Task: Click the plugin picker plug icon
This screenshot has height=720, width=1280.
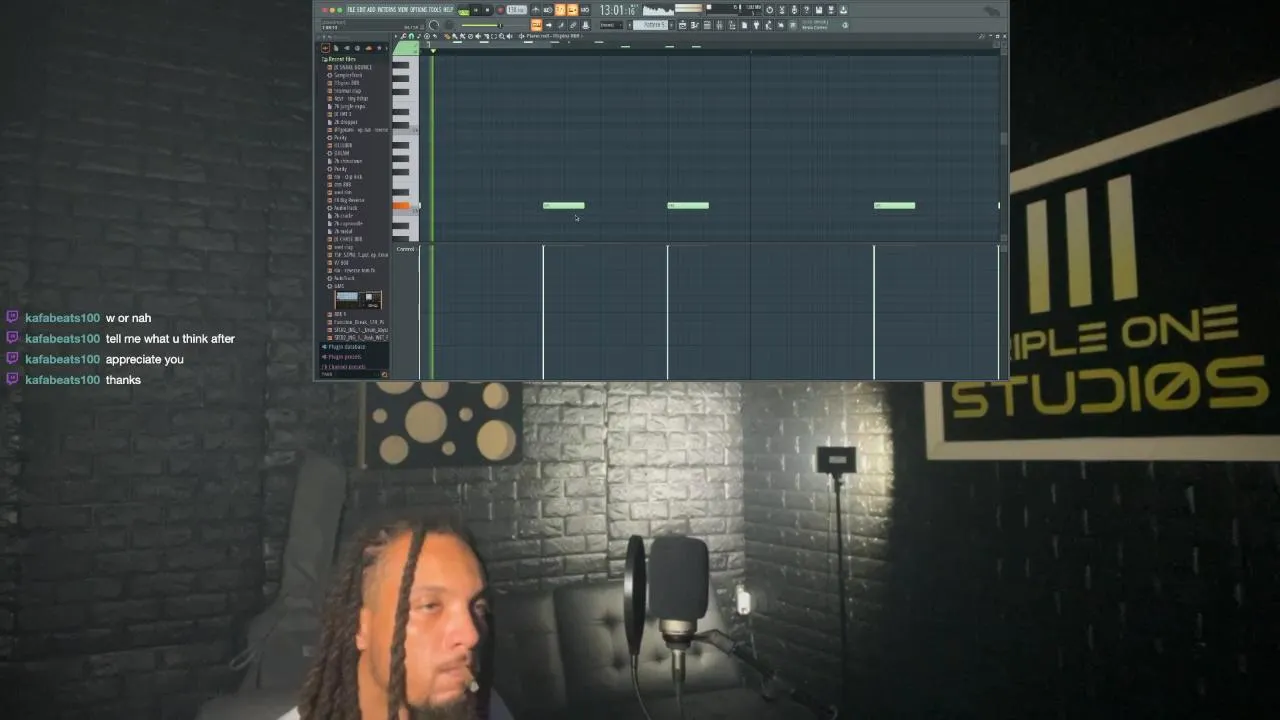Action: [x=757, y=26]
